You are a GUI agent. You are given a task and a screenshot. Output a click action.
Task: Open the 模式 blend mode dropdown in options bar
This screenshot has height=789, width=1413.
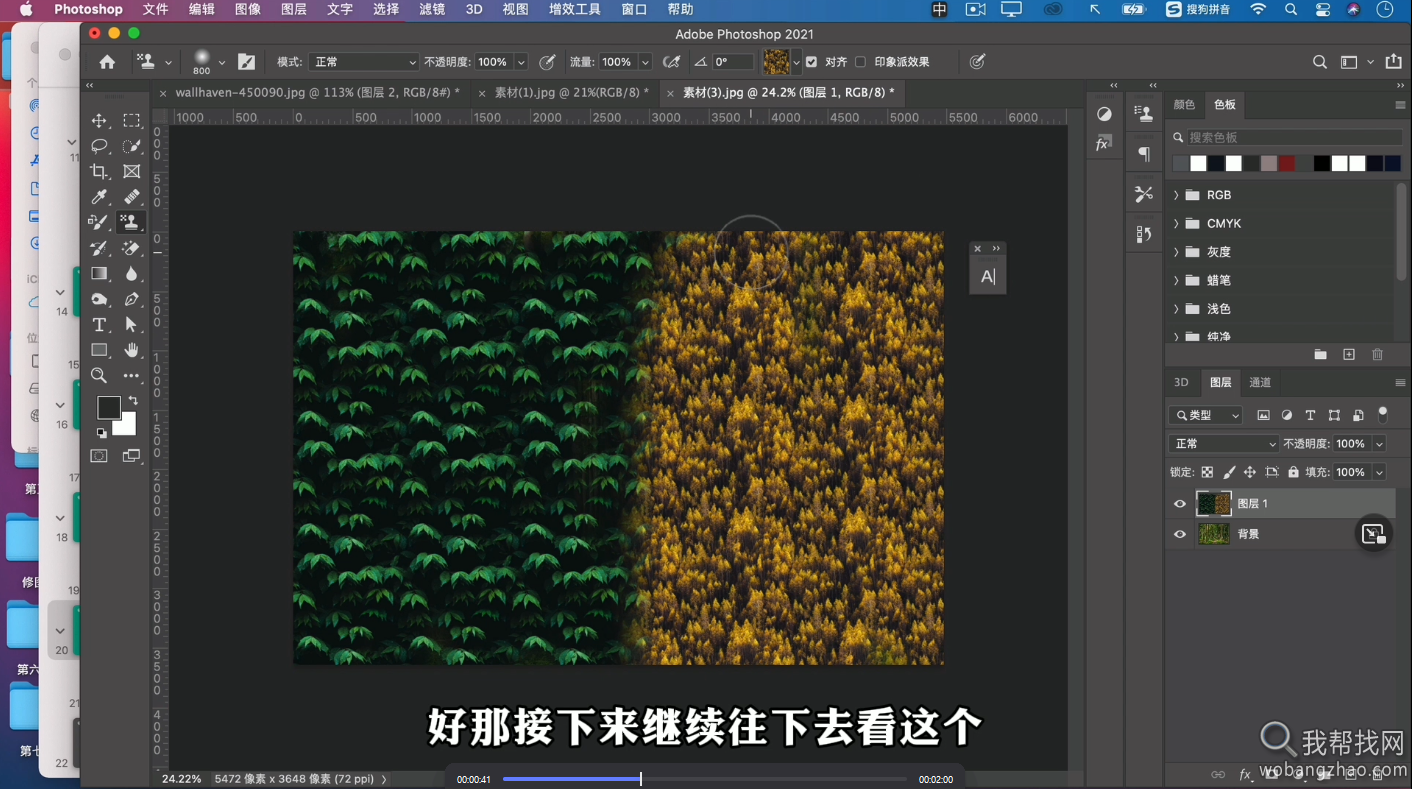coord(363,62)
